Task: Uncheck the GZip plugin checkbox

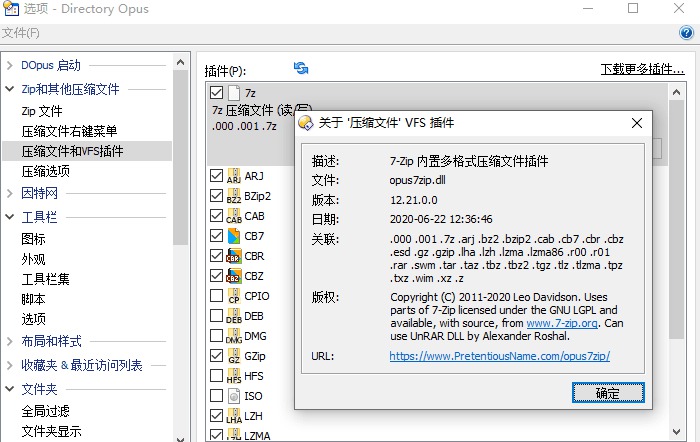Action: (x=217, y=355)
